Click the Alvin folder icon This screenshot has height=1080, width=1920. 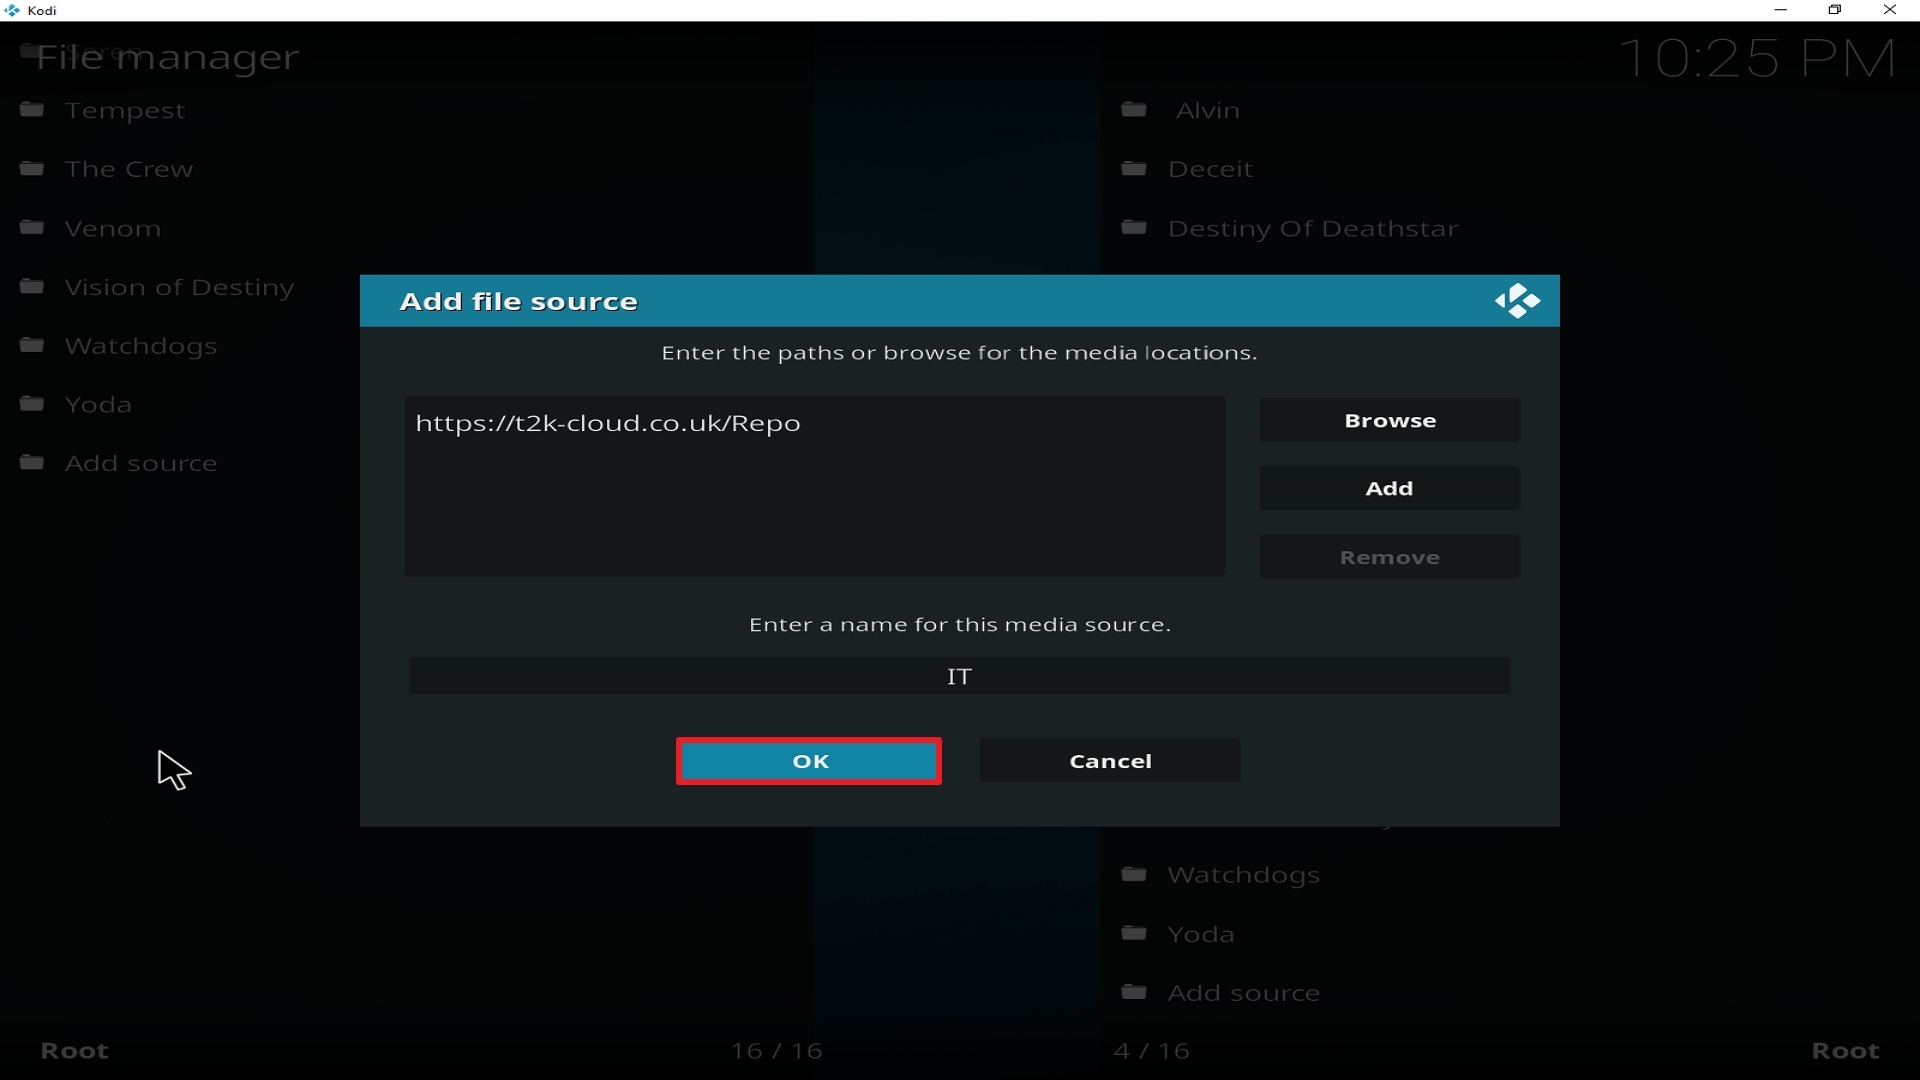(1134, 109)
